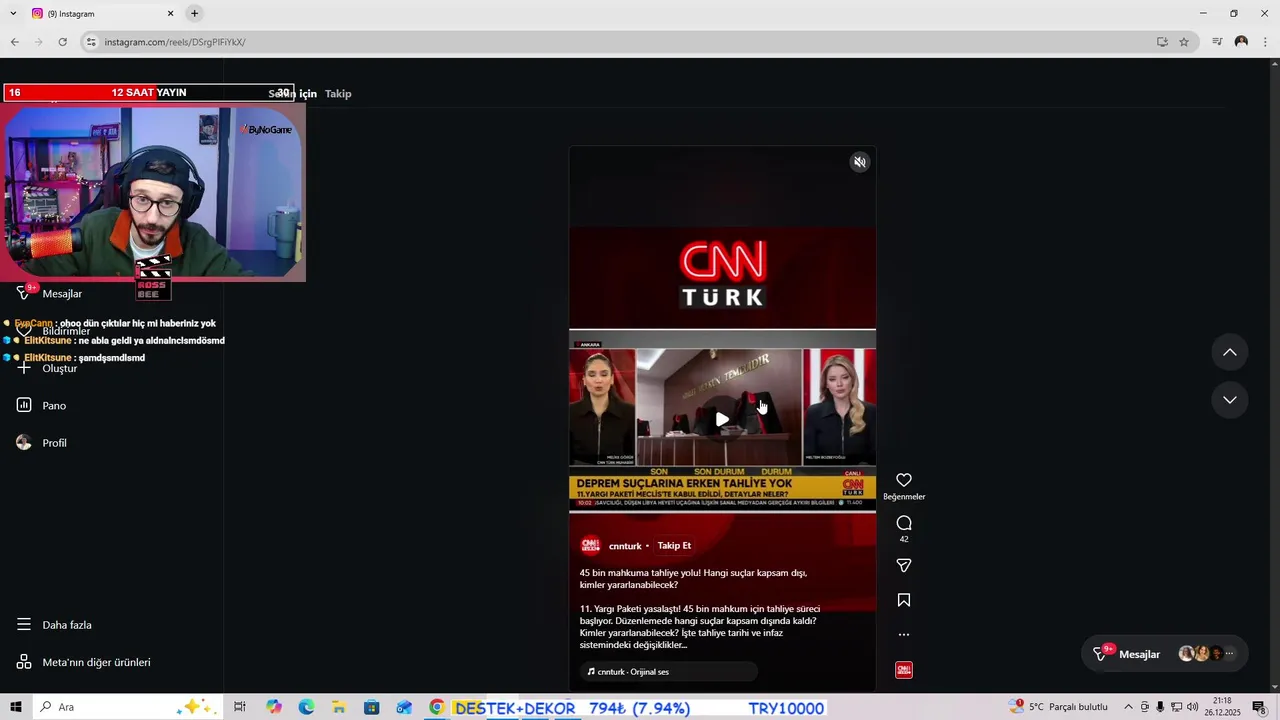
Task: Open Copilot from taskbar
Action: click(x=274, y=707)
